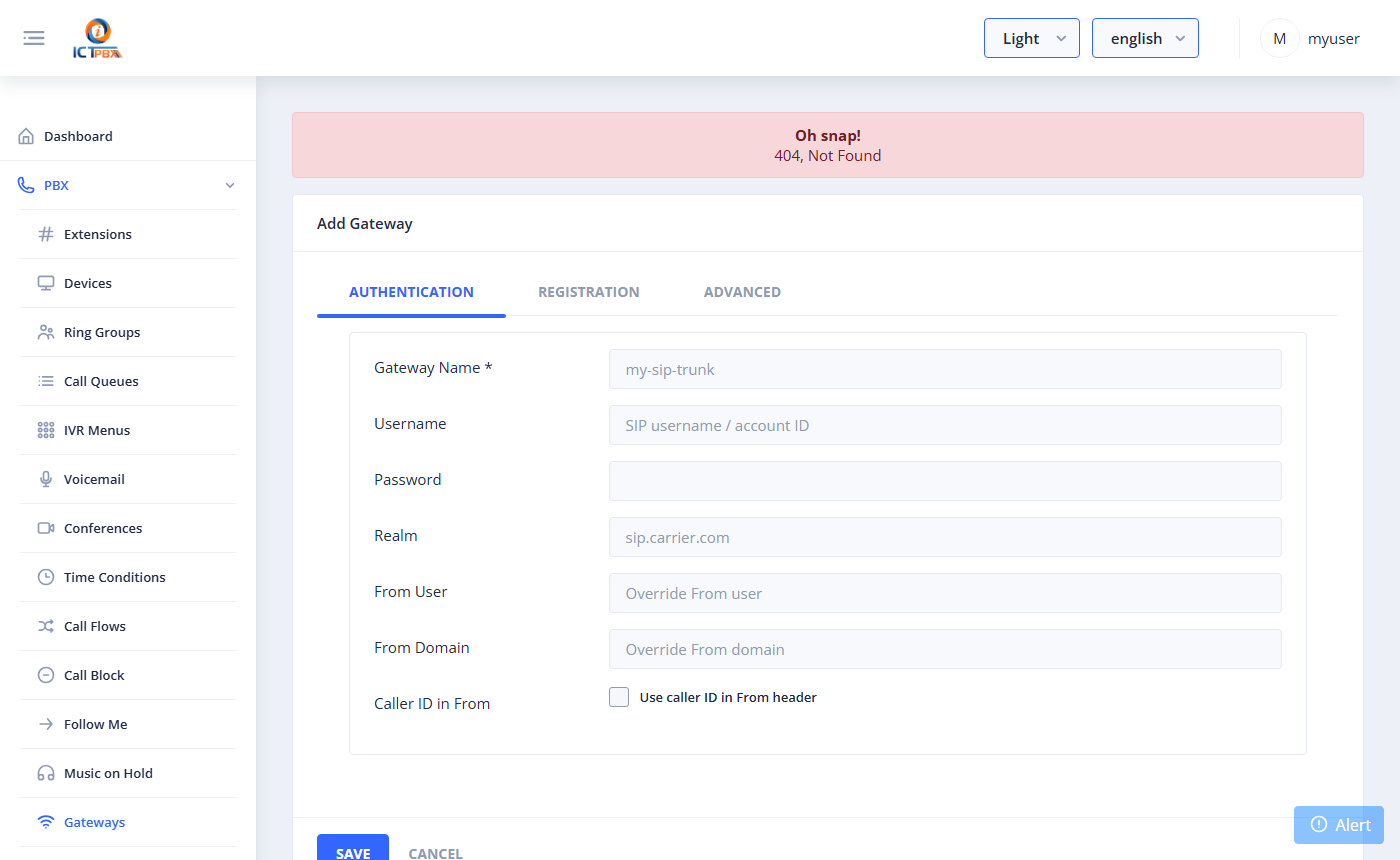The width and height of the screenshot is (1400, 860).
Task: Toggle the hamburger sidebar menu
Action: point(34,38)
